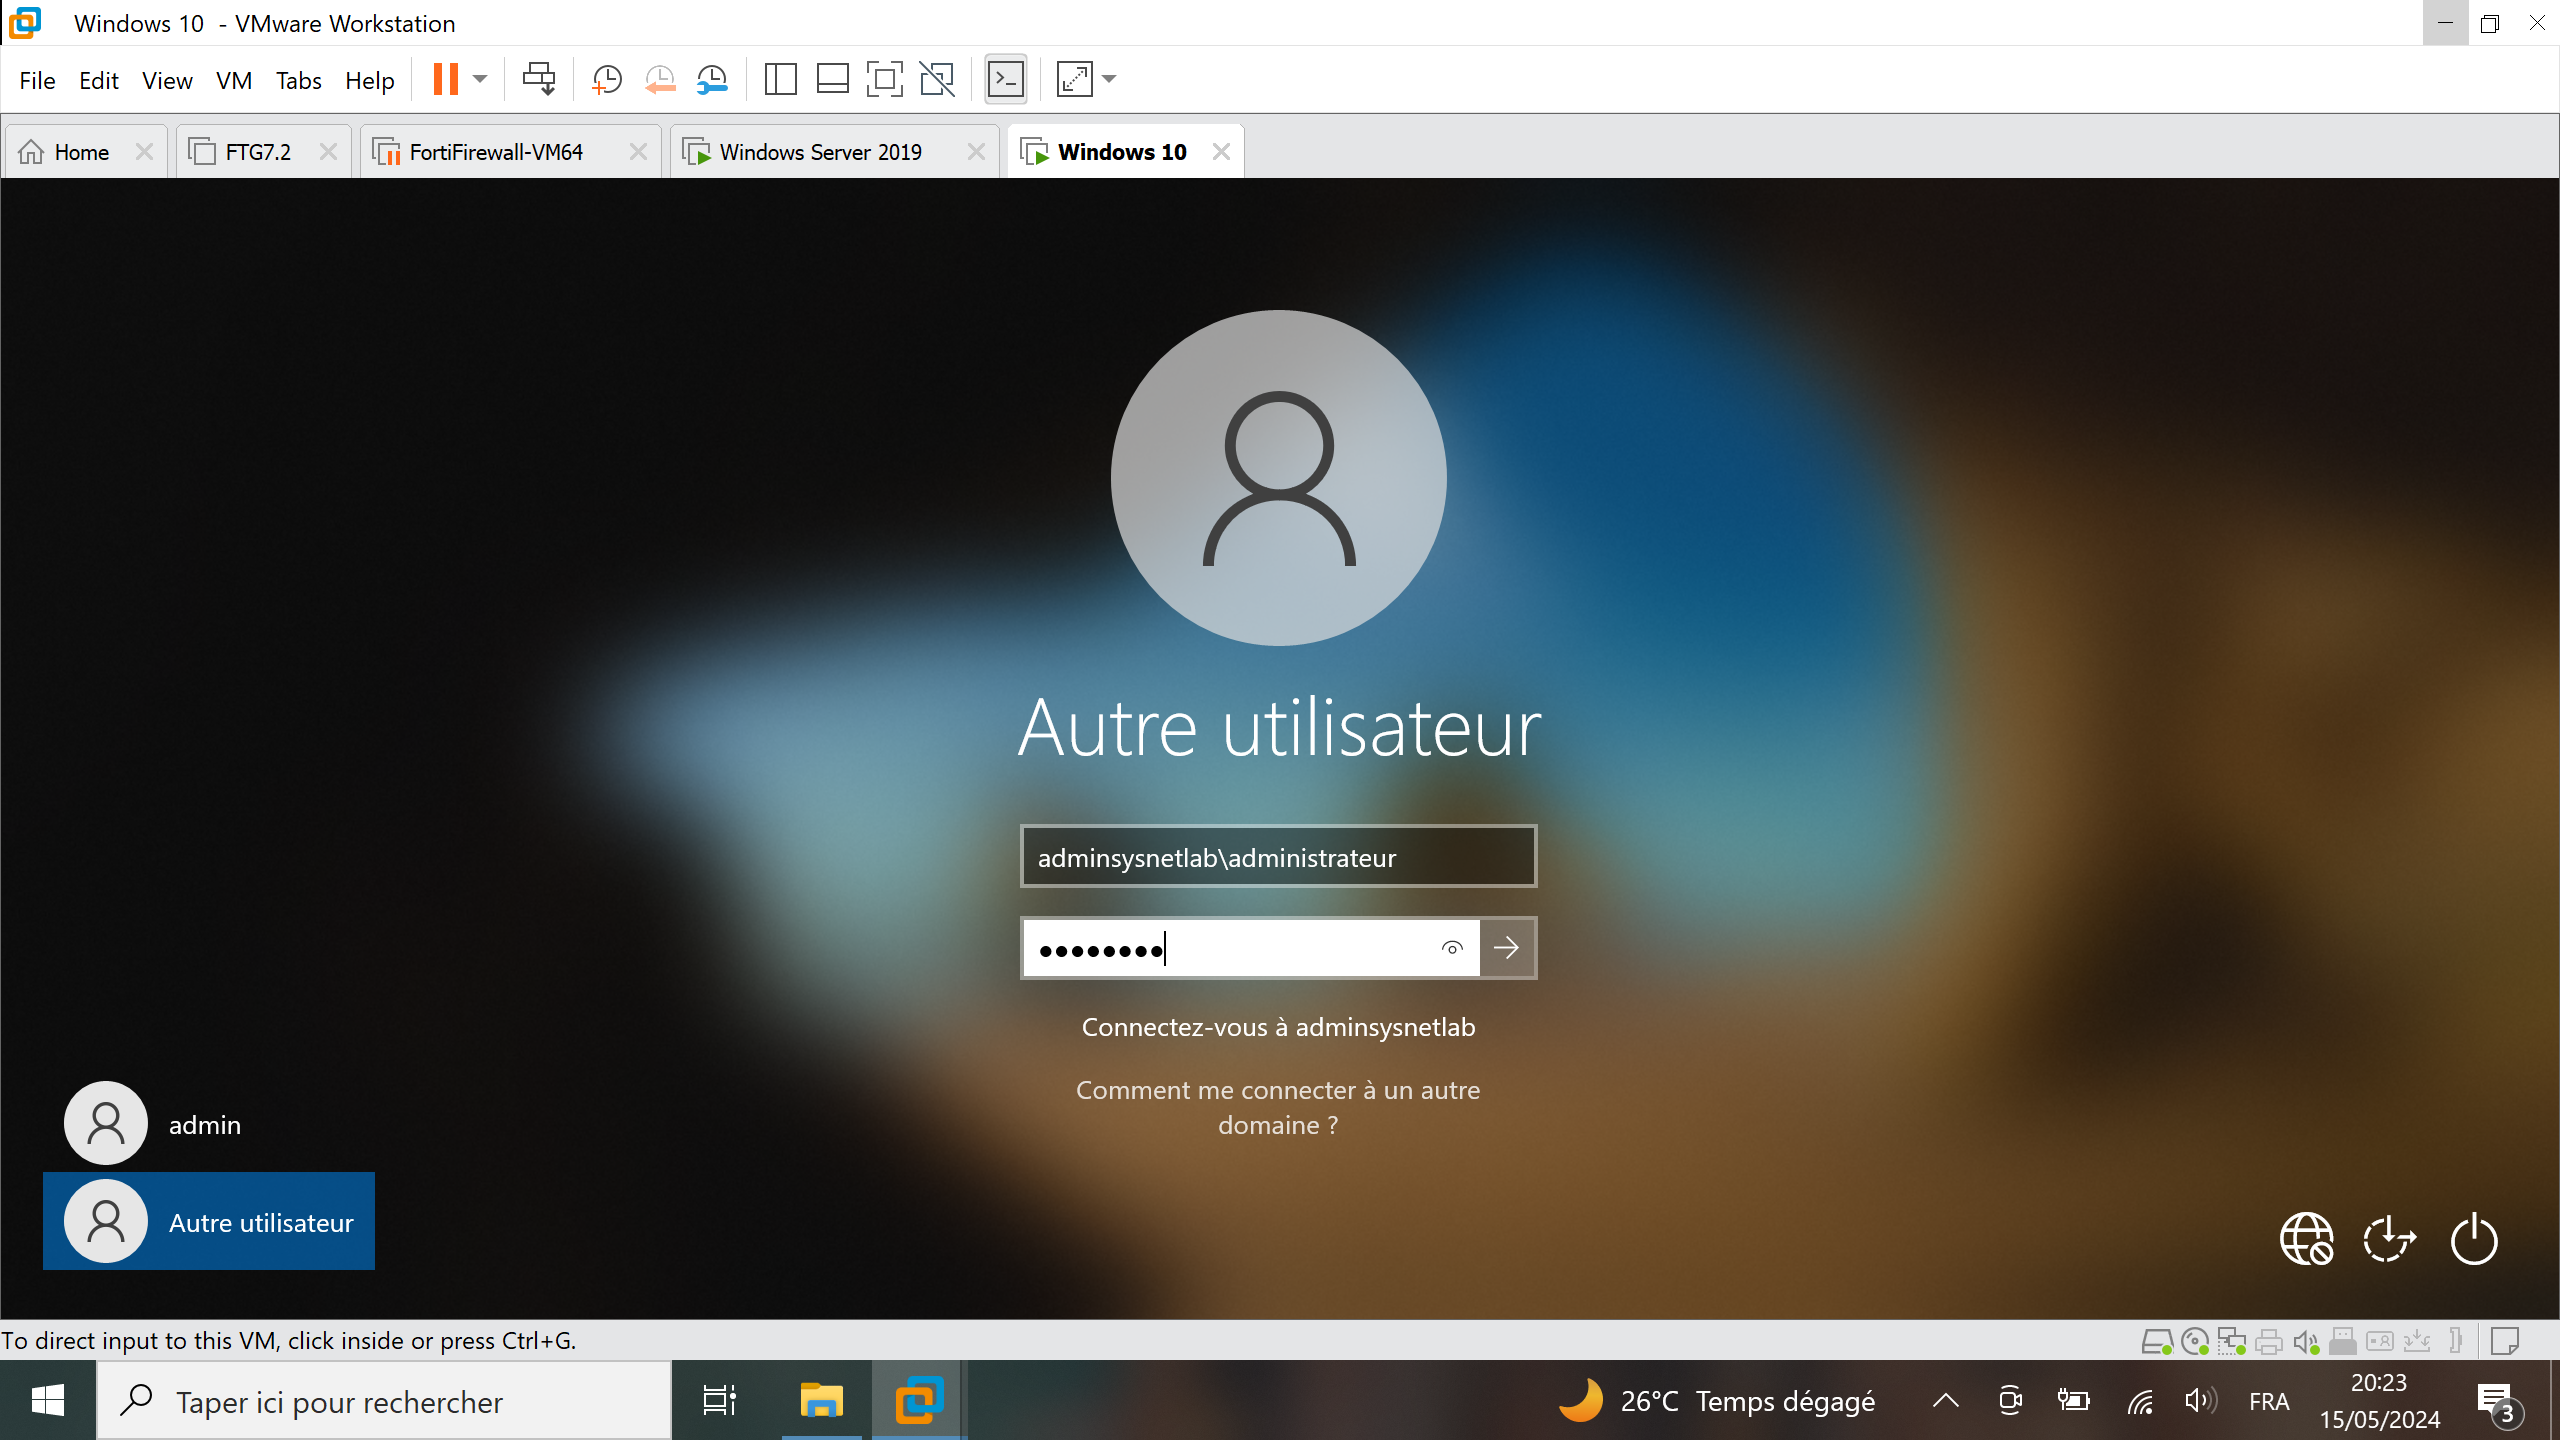Open the weather widget showing 26°C
This screenshot has width=2560, height=1440.
[1716, 1401]
